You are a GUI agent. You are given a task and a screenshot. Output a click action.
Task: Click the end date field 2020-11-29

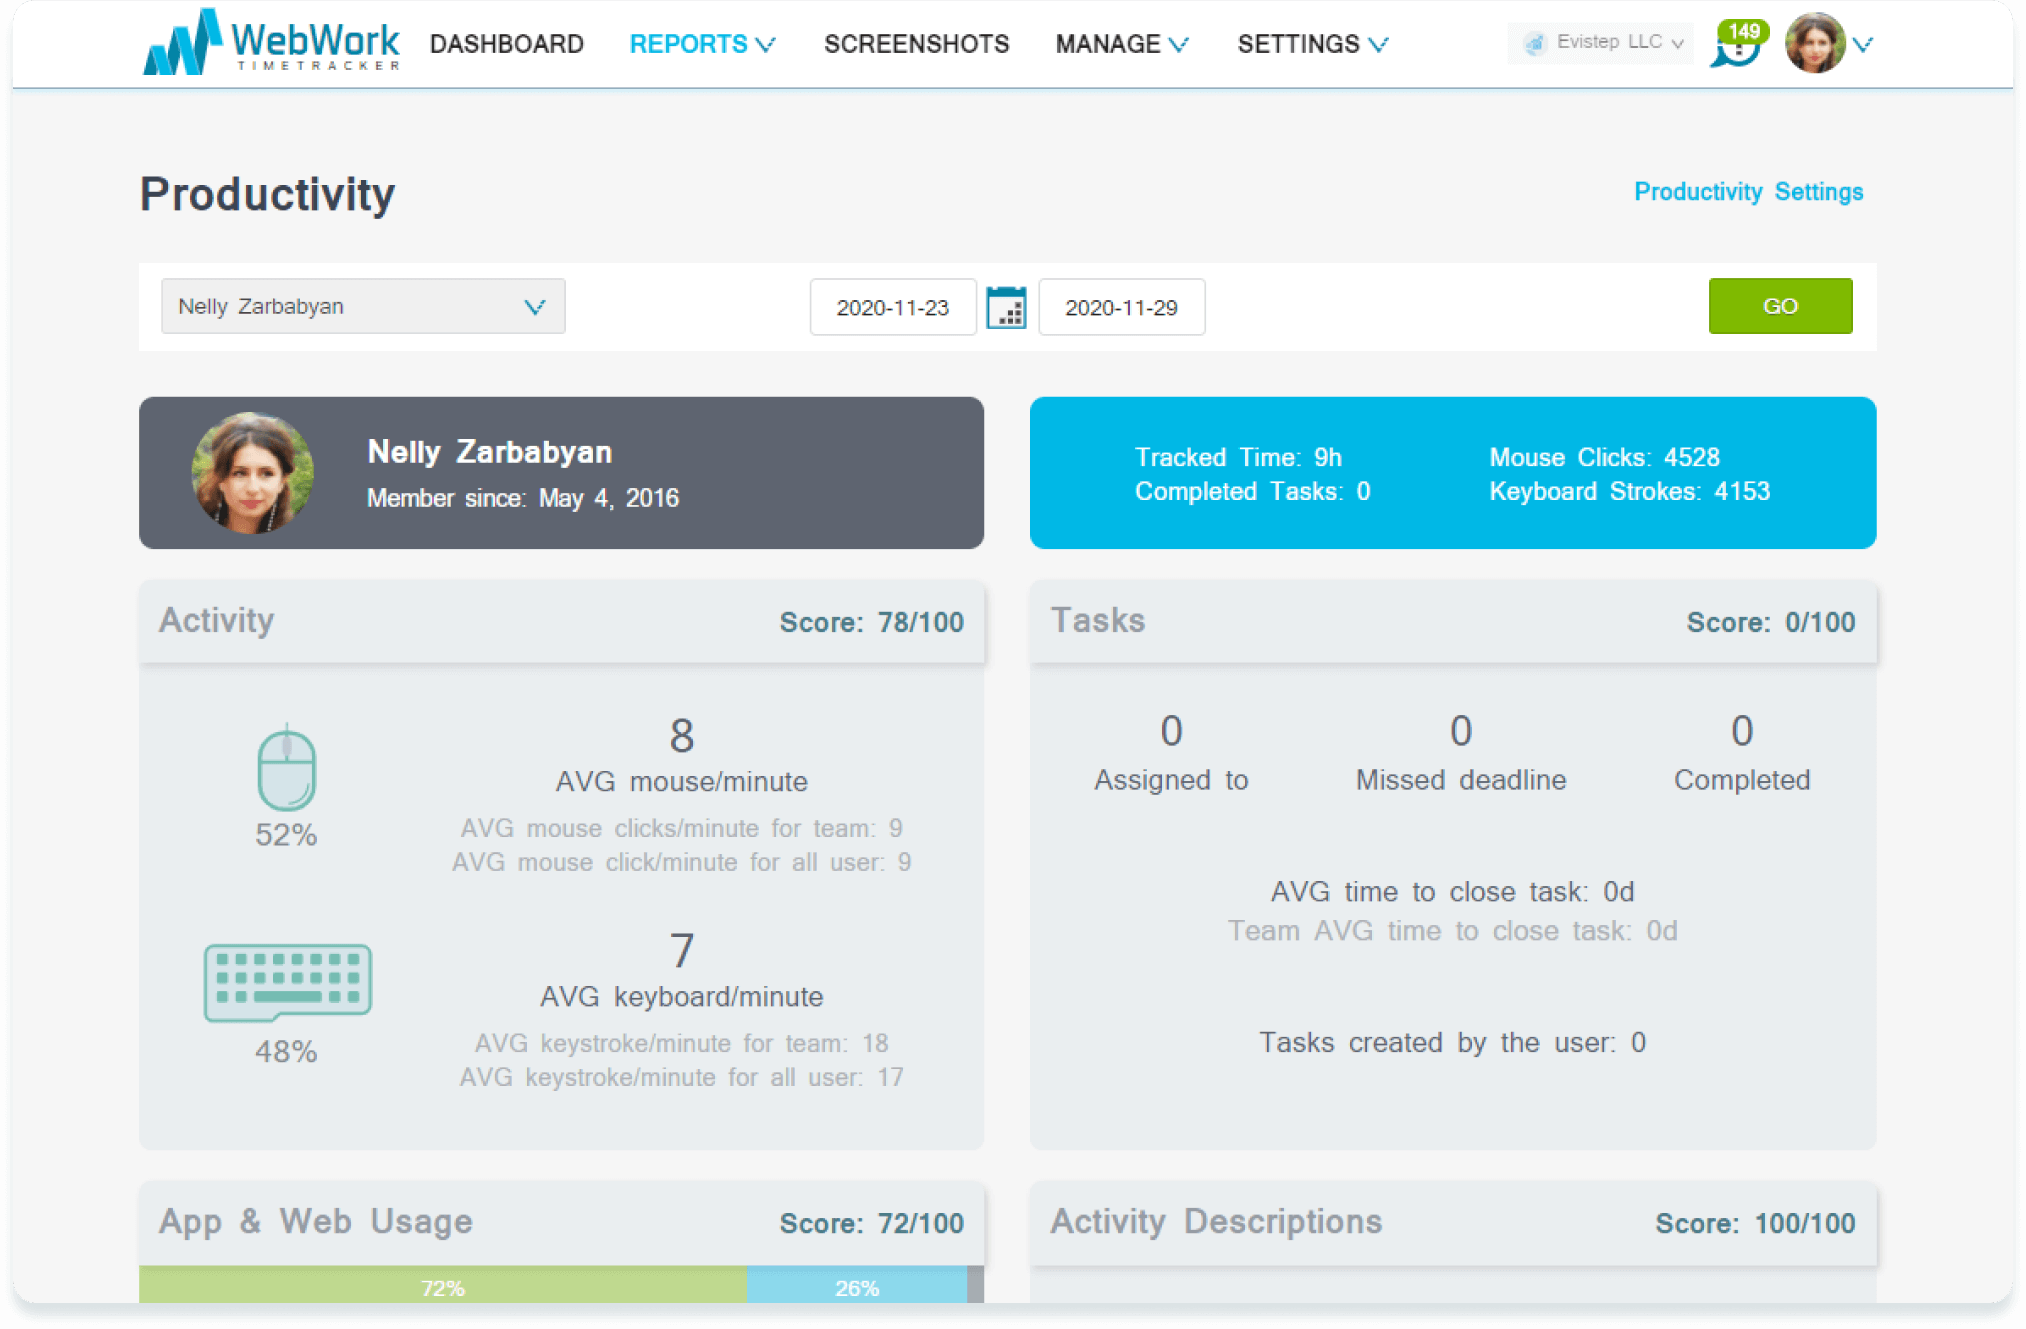(1121, 307)
